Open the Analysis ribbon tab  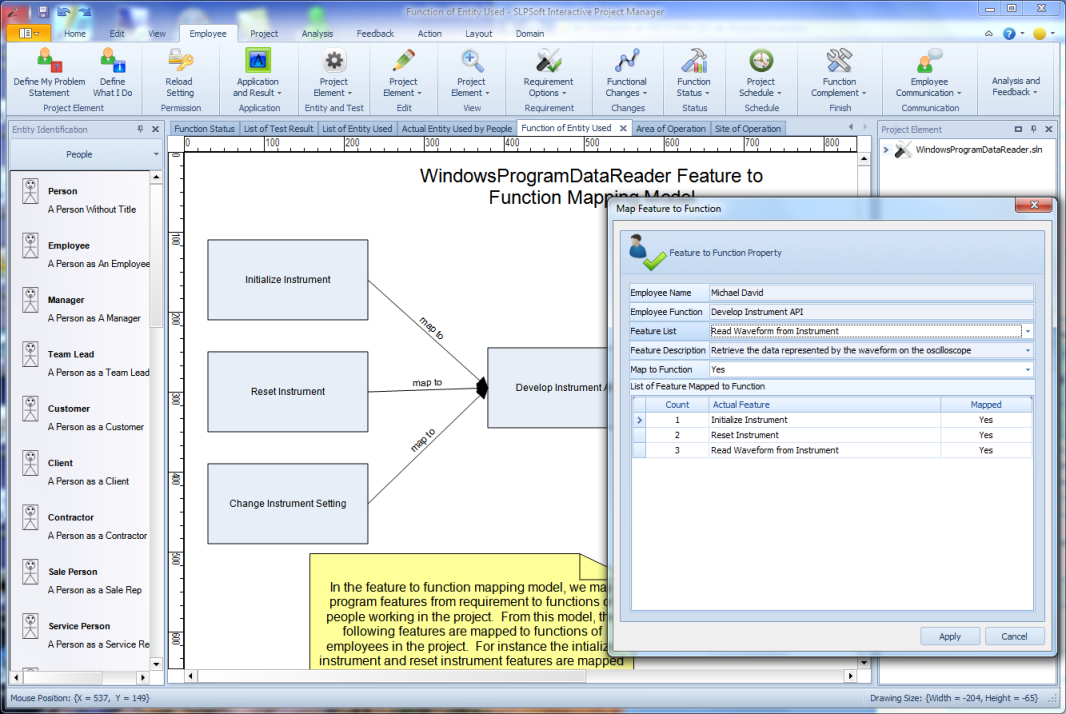tap(317, 33)
